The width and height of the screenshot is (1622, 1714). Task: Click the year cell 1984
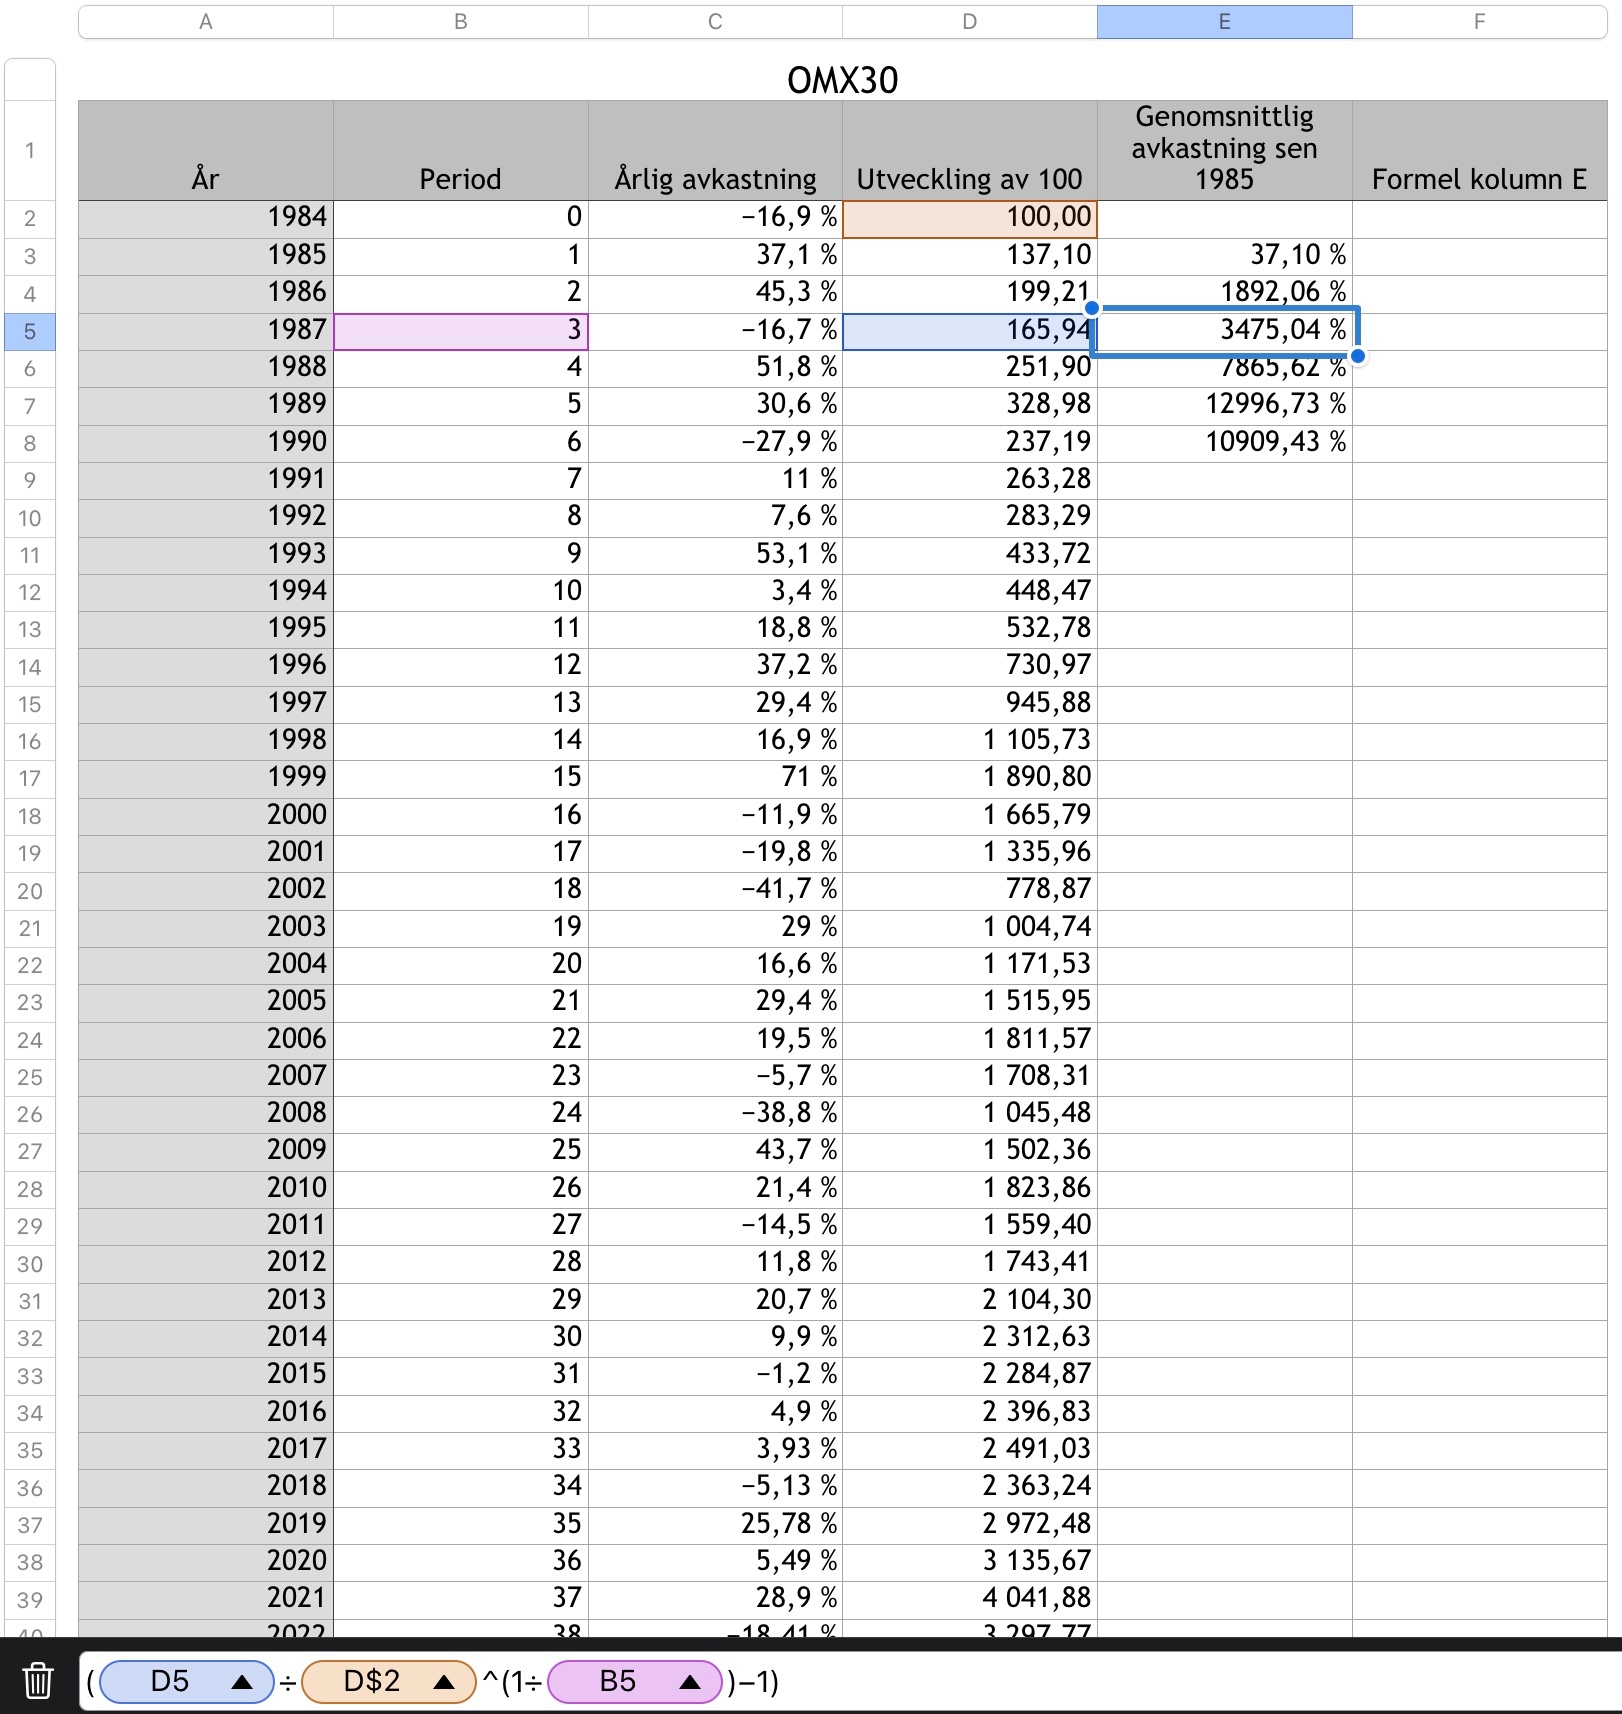(x=206, y=219)
